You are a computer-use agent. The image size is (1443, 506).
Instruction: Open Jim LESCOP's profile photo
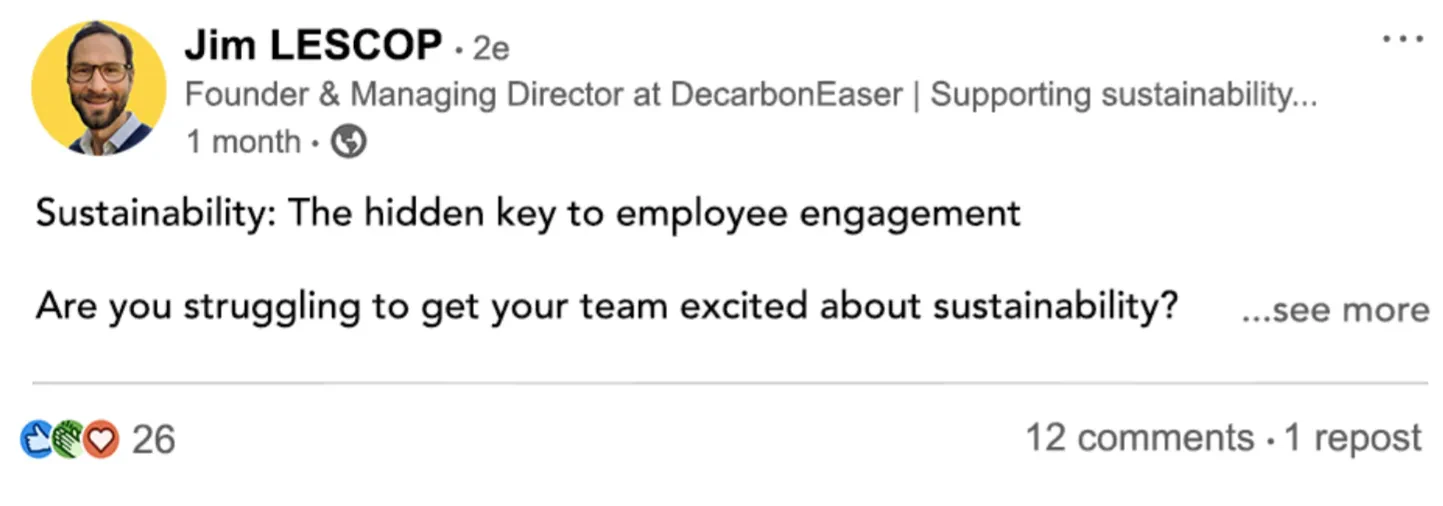(99, 88)
